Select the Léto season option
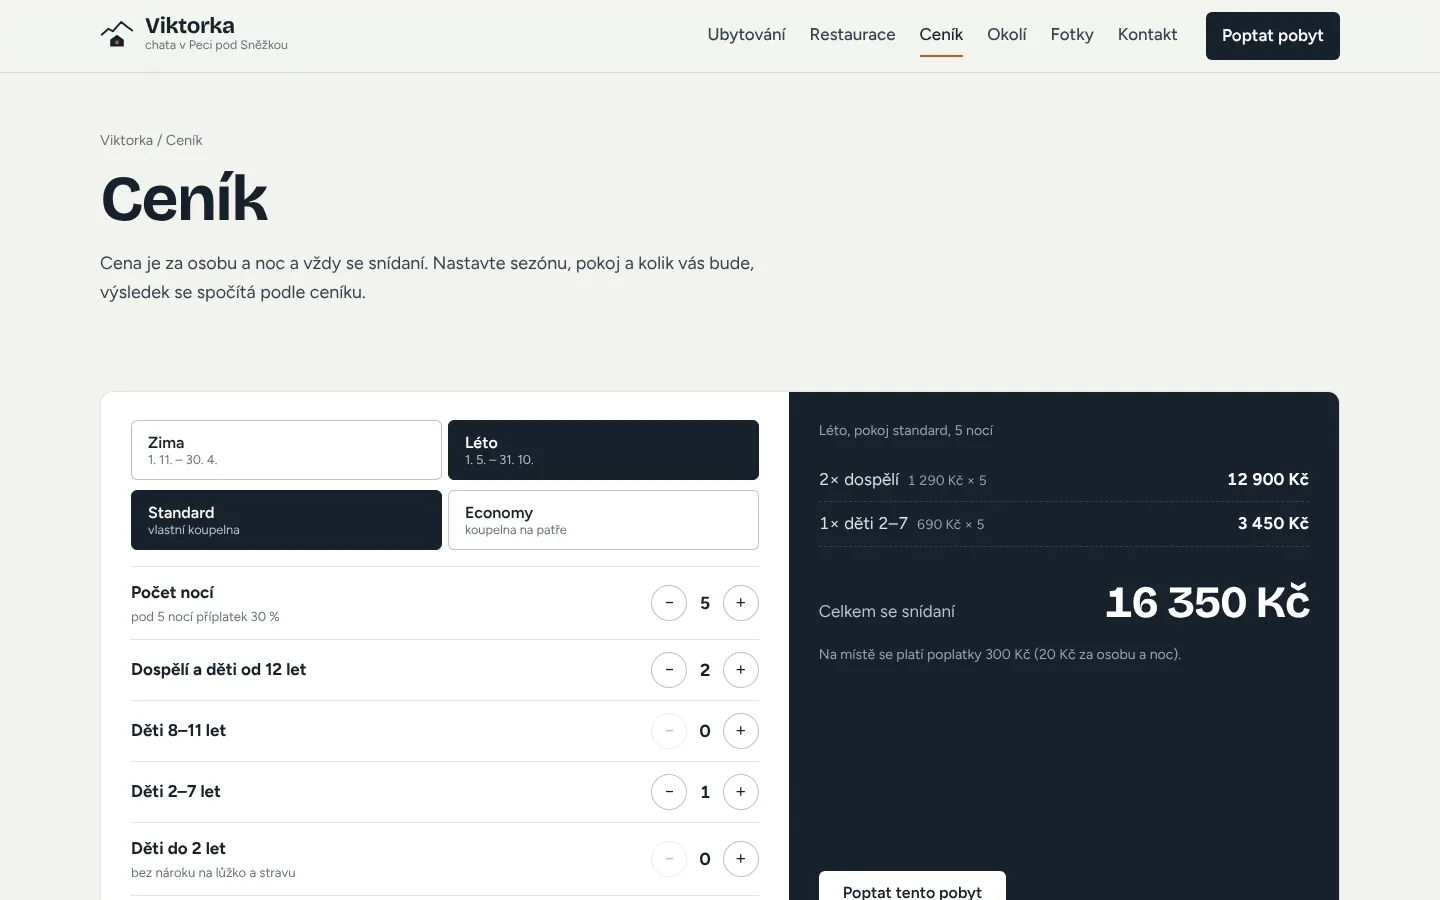Screen dimensions: 1440x900 (x=603, y=450)
